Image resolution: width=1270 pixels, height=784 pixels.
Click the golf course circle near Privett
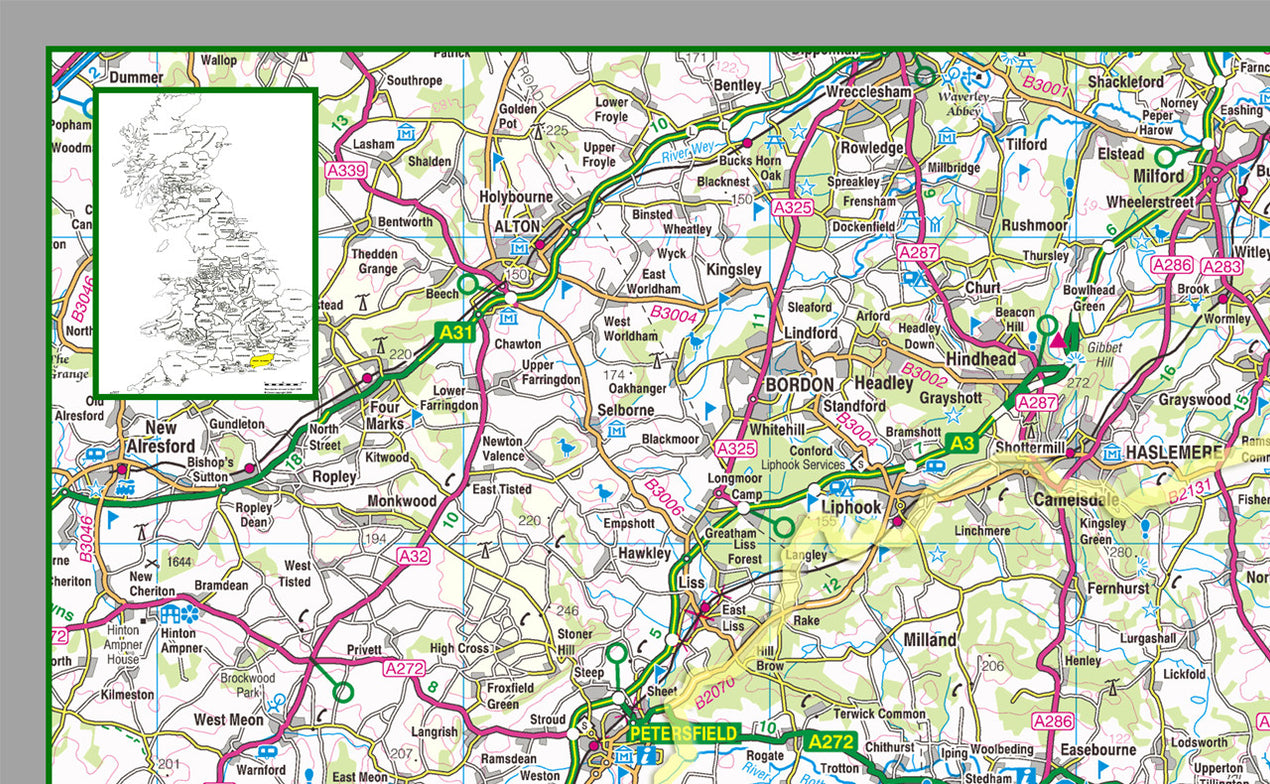coord(343,691)
